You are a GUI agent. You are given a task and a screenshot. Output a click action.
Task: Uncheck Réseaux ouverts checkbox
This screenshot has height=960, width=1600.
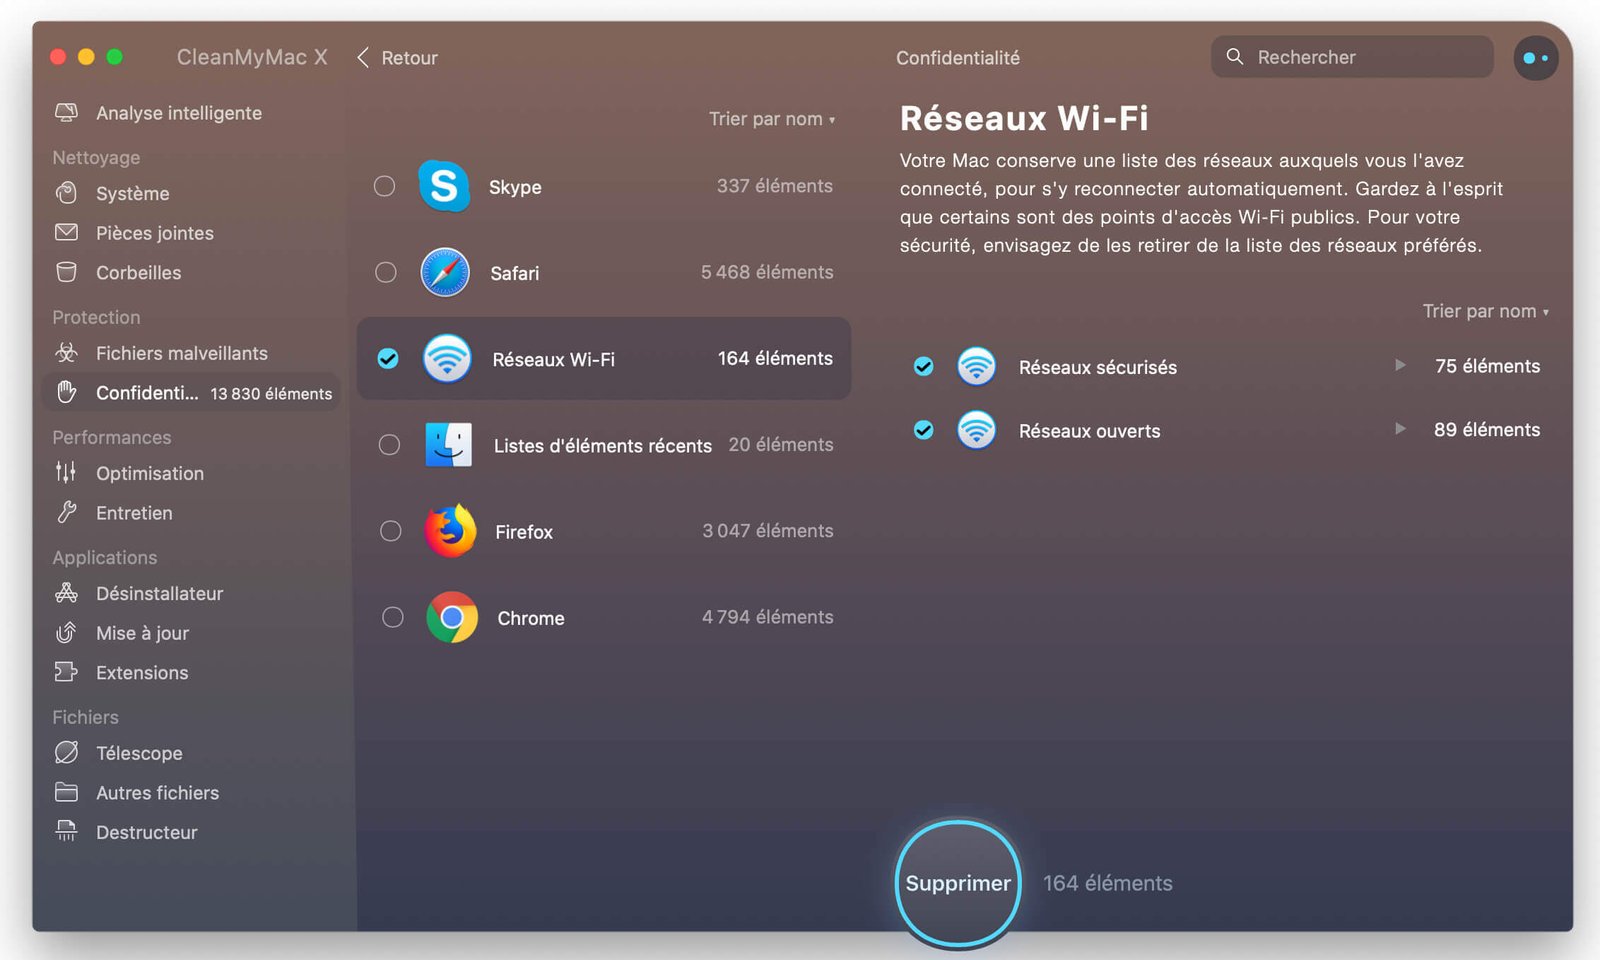[x=924, y=430]
